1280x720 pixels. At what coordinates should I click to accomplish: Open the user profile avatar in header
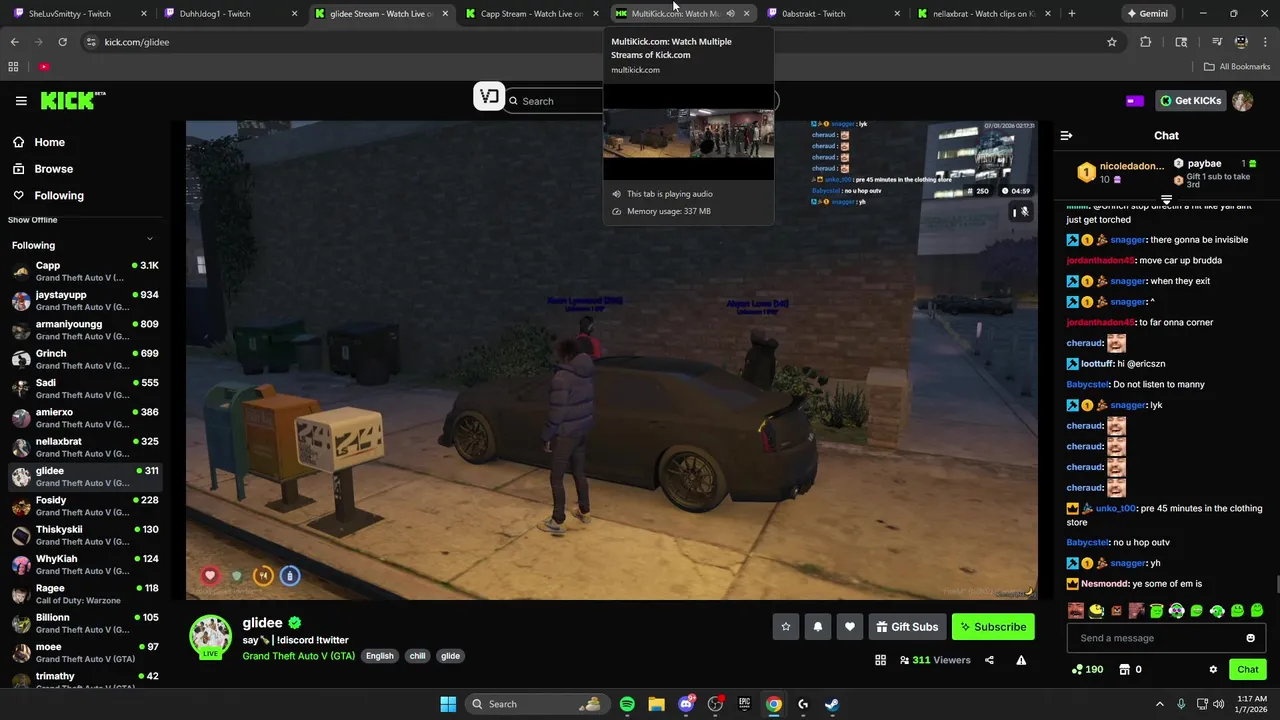pyautogui.click(x=1243, y=101)
